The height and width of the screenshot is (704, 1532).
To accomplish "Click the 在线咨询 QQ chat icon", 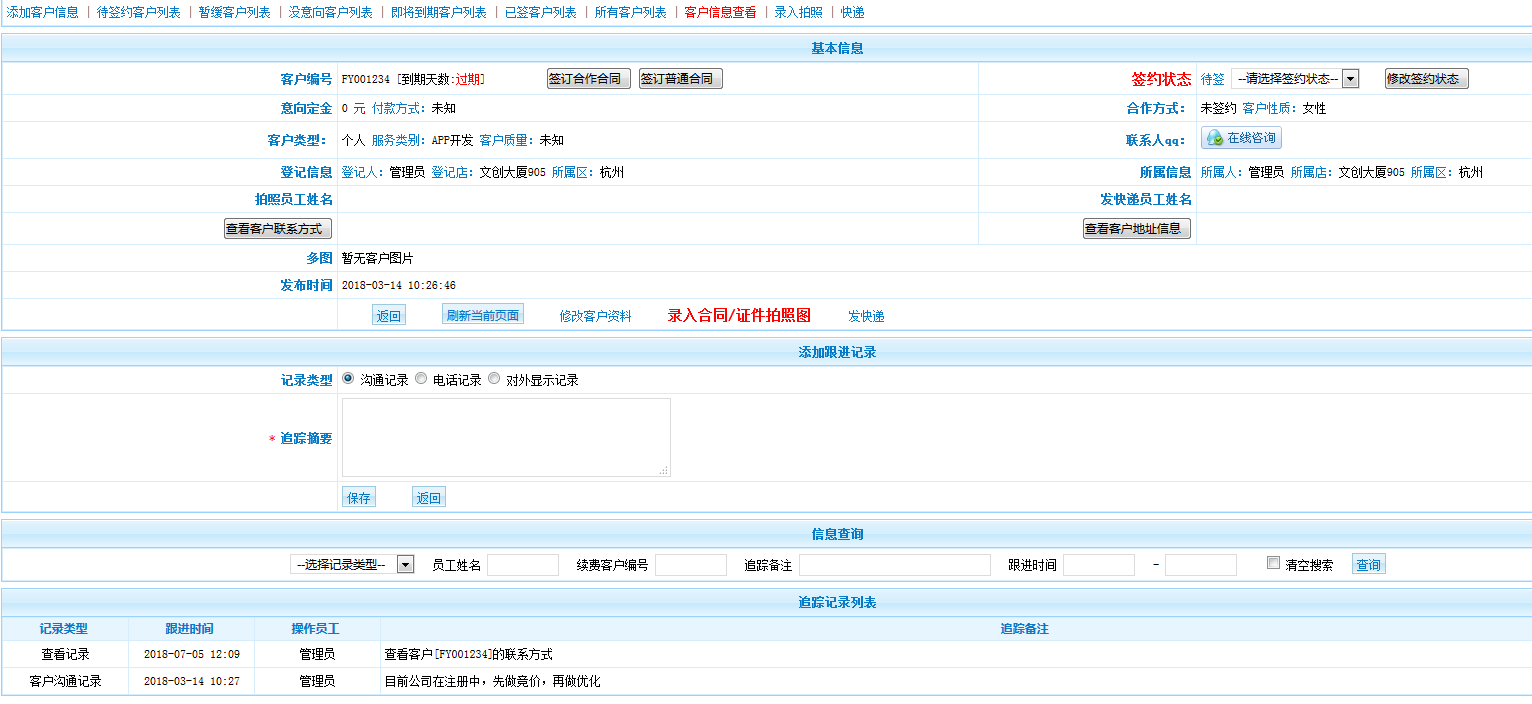I will click(1241, 138).
